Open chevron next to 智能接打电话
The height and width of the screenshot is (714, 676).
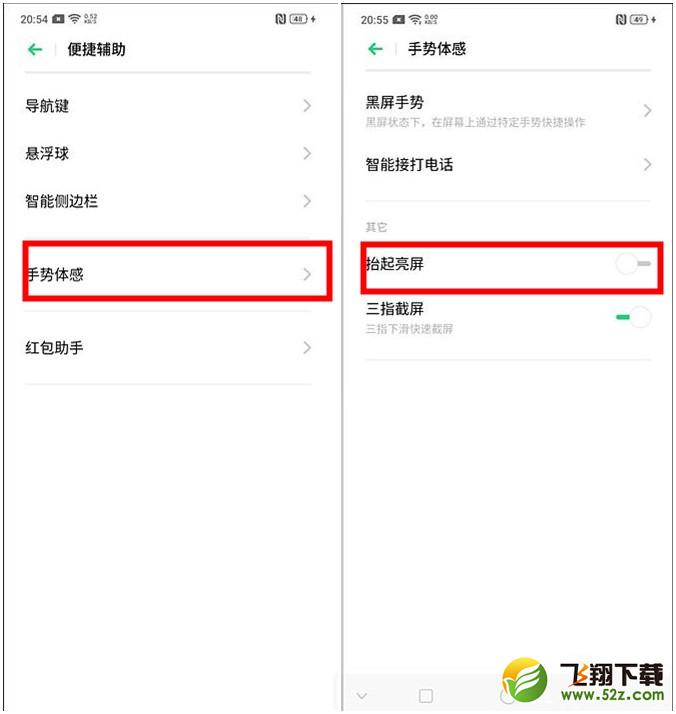(647, 164)
